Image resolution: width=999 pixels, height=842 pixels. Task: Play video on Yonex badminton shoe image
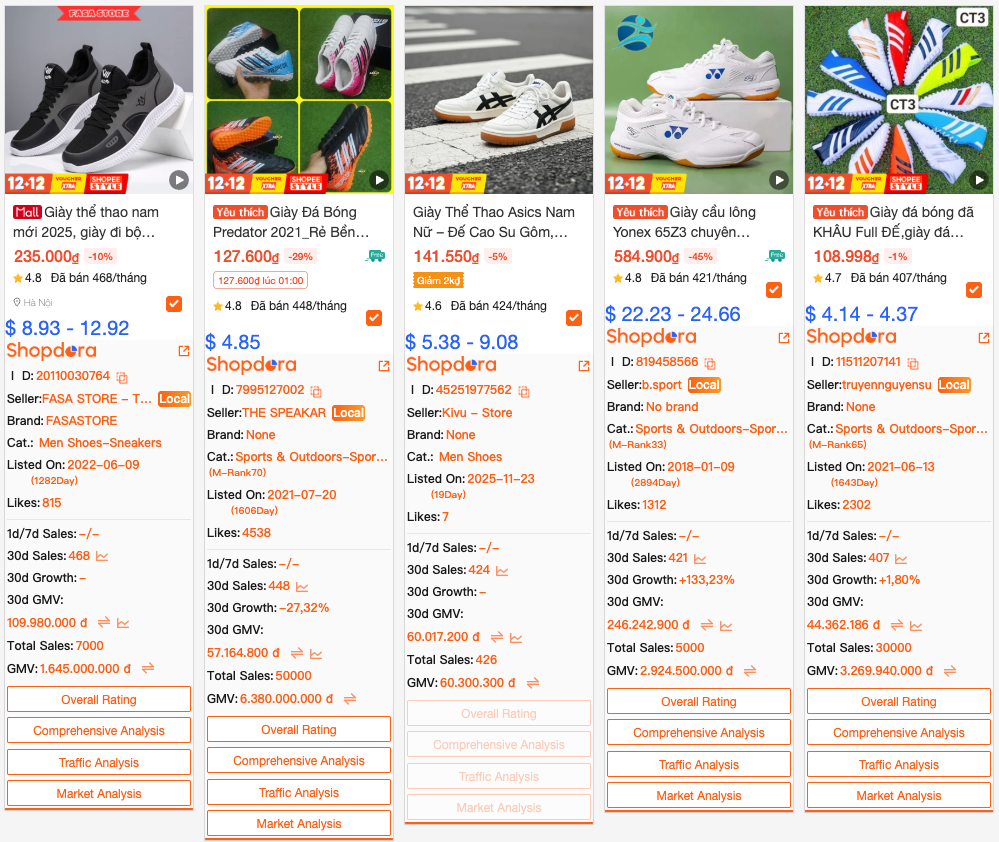779,180
